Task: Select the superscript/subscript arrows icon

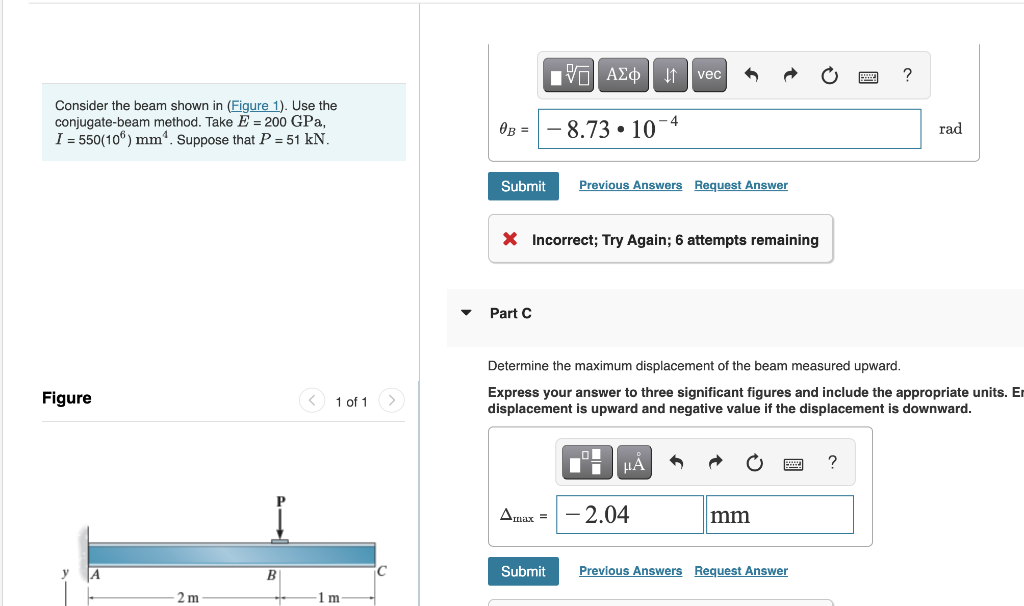Action: tap(670, 74)
